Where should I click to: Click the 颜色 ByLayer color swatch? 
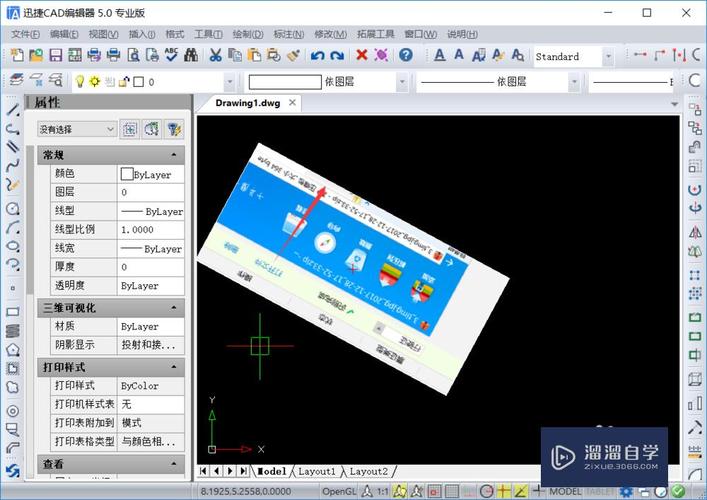(127, 174)
